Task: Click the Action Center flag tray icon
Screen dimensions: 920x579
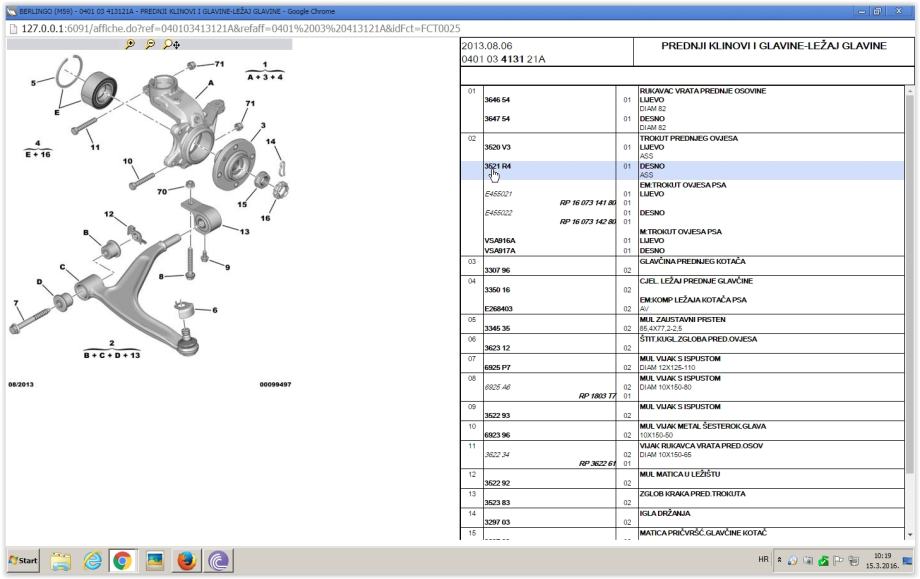Action: tap(838, 561)
